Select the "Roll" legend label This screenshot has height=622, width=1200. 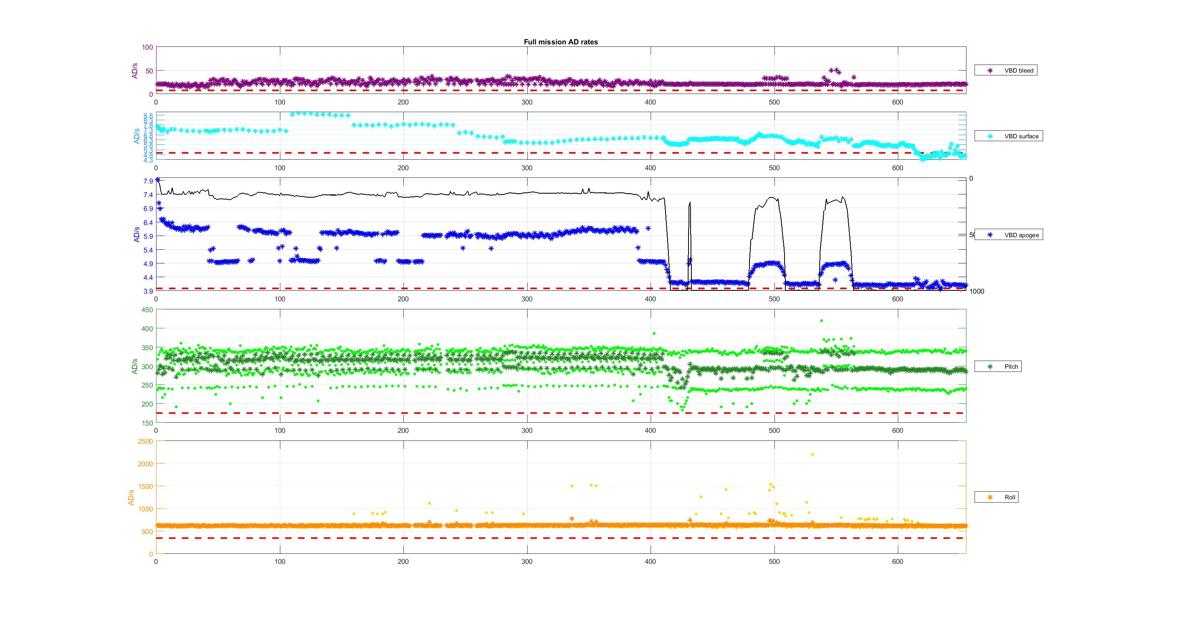(1011, 497)
